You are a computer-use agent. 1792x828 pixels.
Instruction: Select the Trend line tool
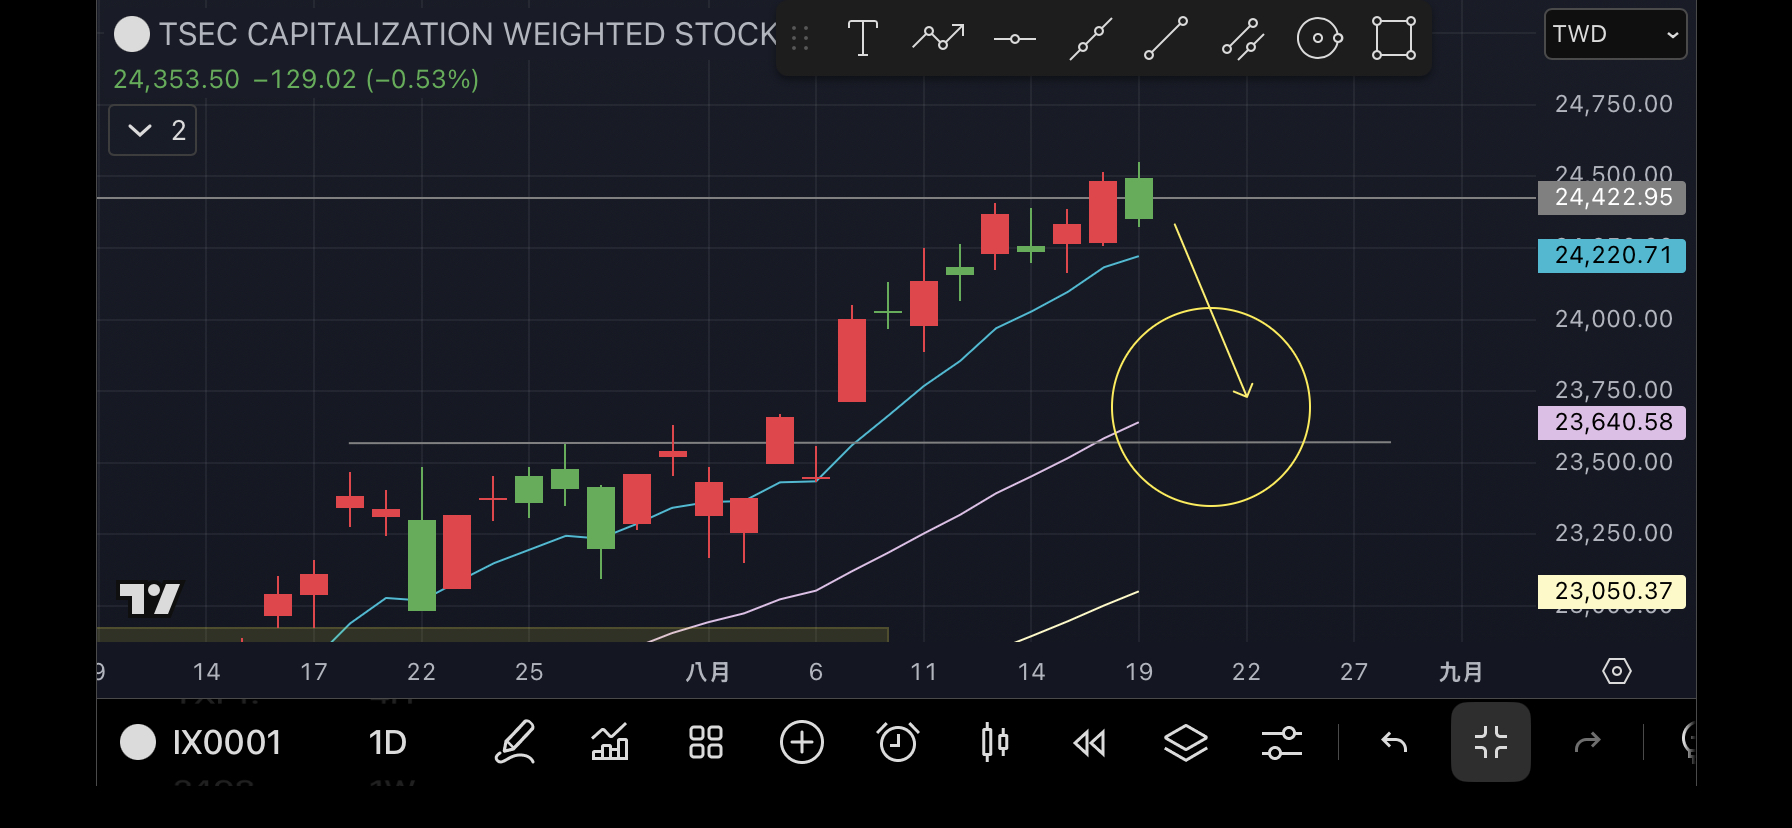click(x=1166, y=39)
